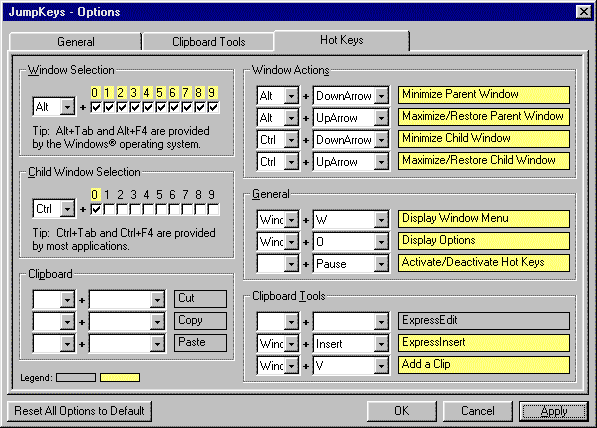Open Window Selection Alt modifier dropdown
Image resolution: width=597 pixels, height=428 pixels.
67,107
